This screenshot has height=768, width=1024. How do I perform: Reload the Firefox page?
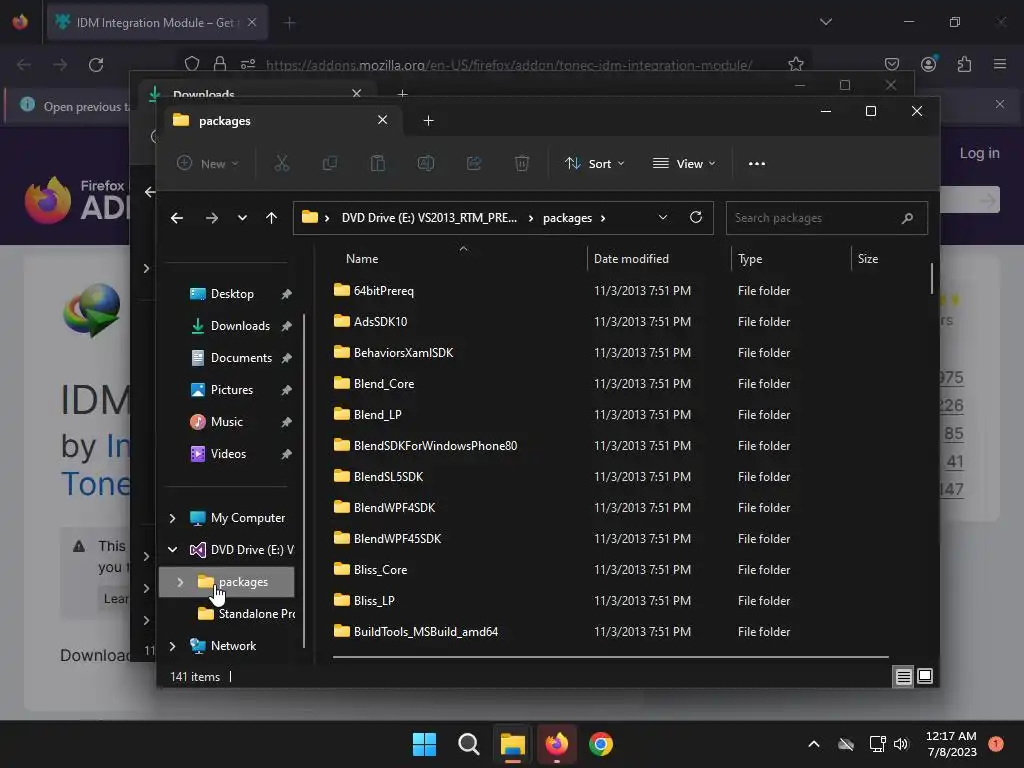click(x=96, y=65)
